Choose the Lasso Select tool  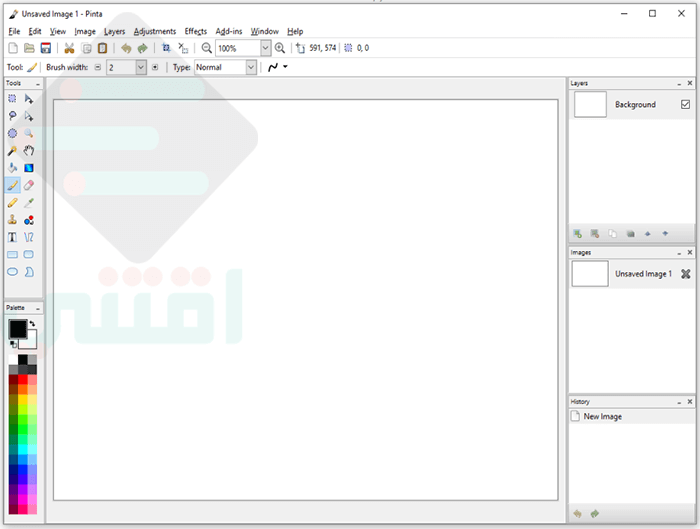(12, 116)
